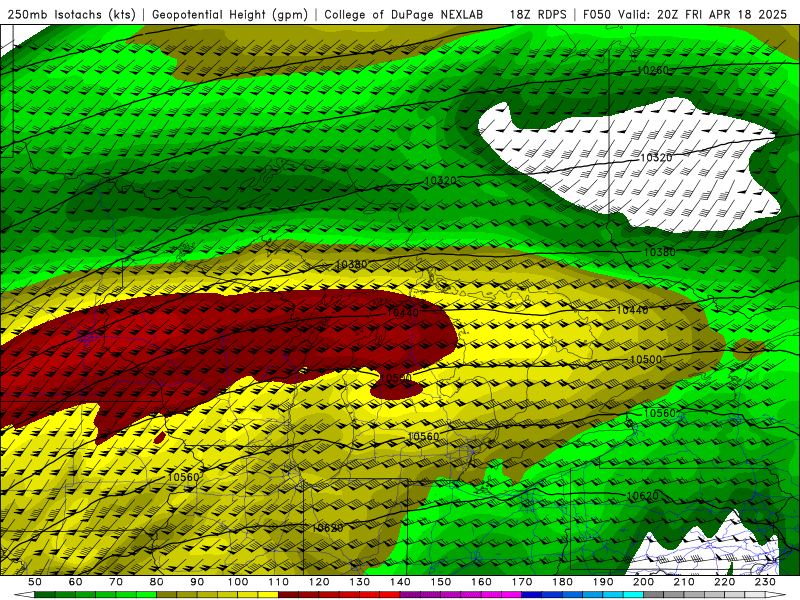This screenshot has width=800, height=600.
Task: Pick the 200 legend number
Action: click(x=643, y=582)
